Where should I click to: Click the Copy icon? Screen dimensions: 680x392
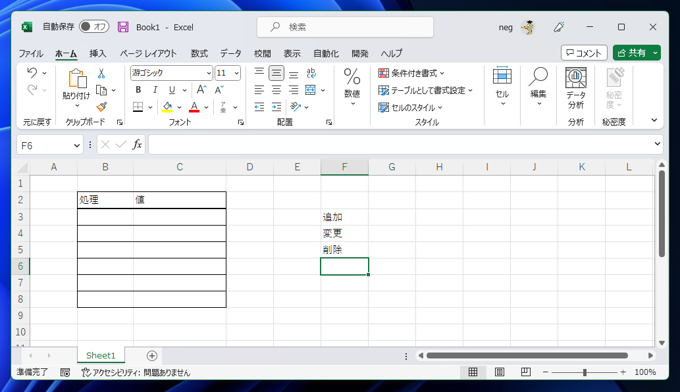[x=101, y=90]
